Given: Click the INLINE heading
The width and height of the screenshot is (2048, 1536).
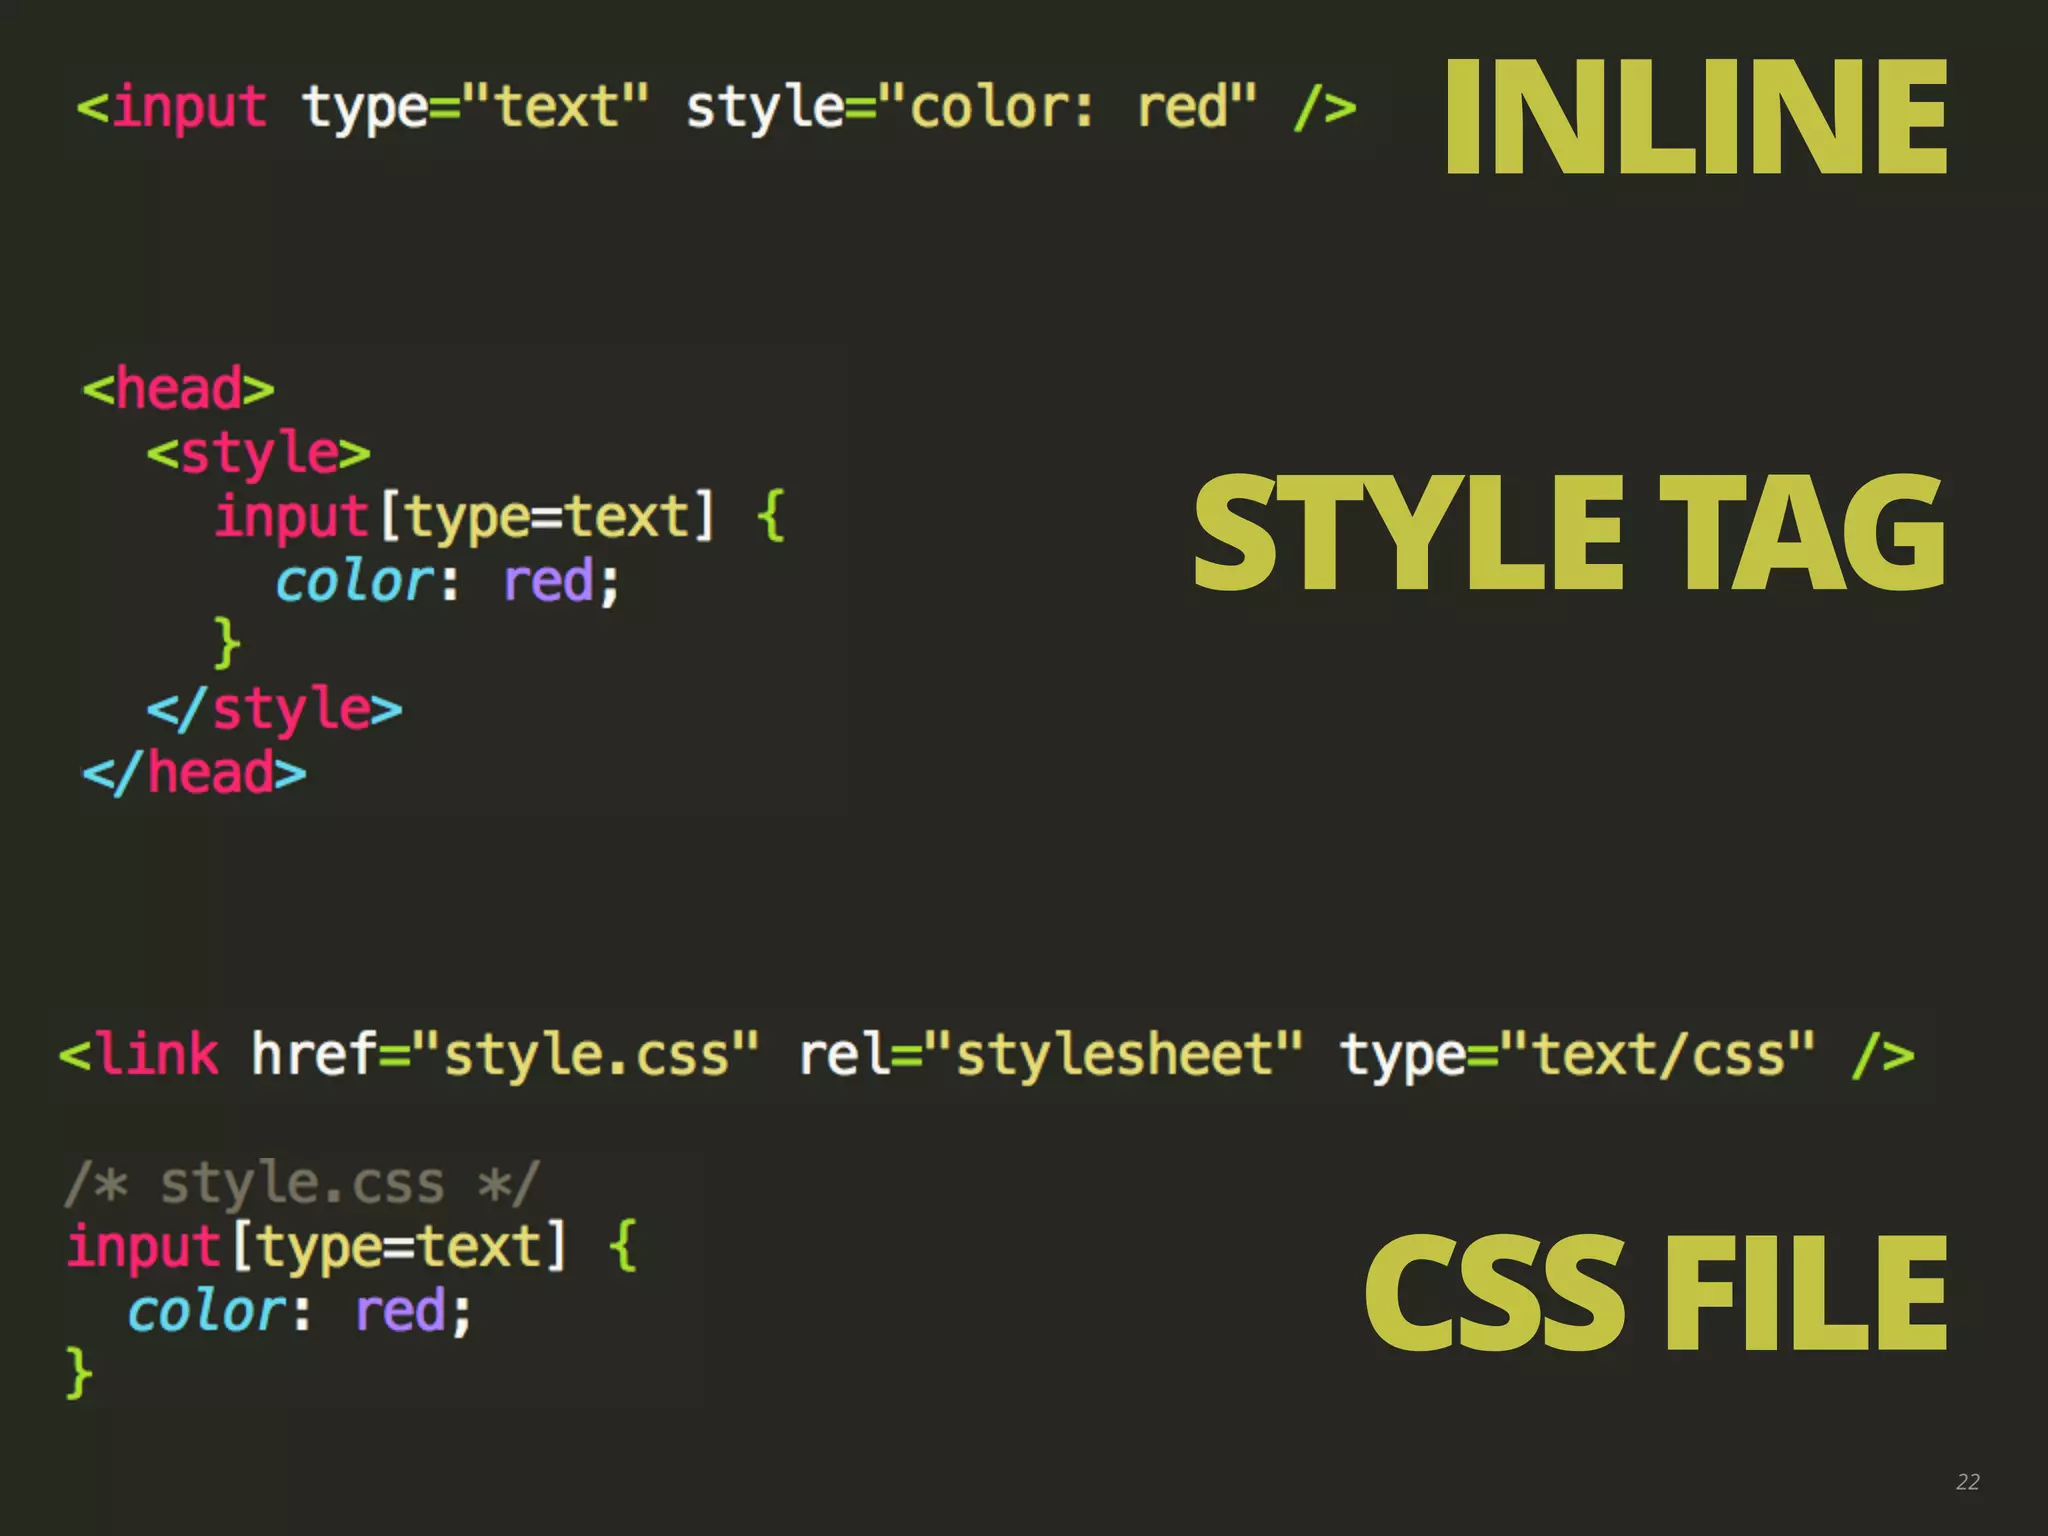Looking at the screenshot, I should (x=1695, y=117).
